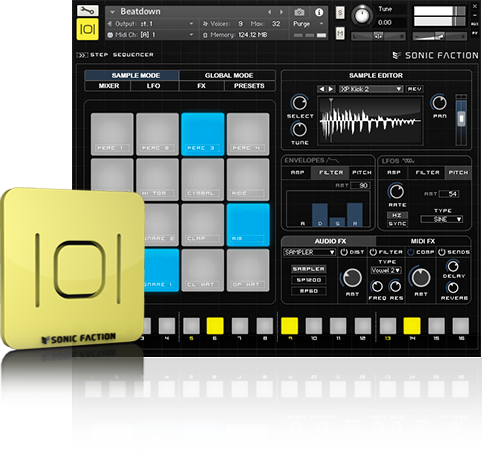Trigger the Perc 2 pad

[x=157, y=134]
